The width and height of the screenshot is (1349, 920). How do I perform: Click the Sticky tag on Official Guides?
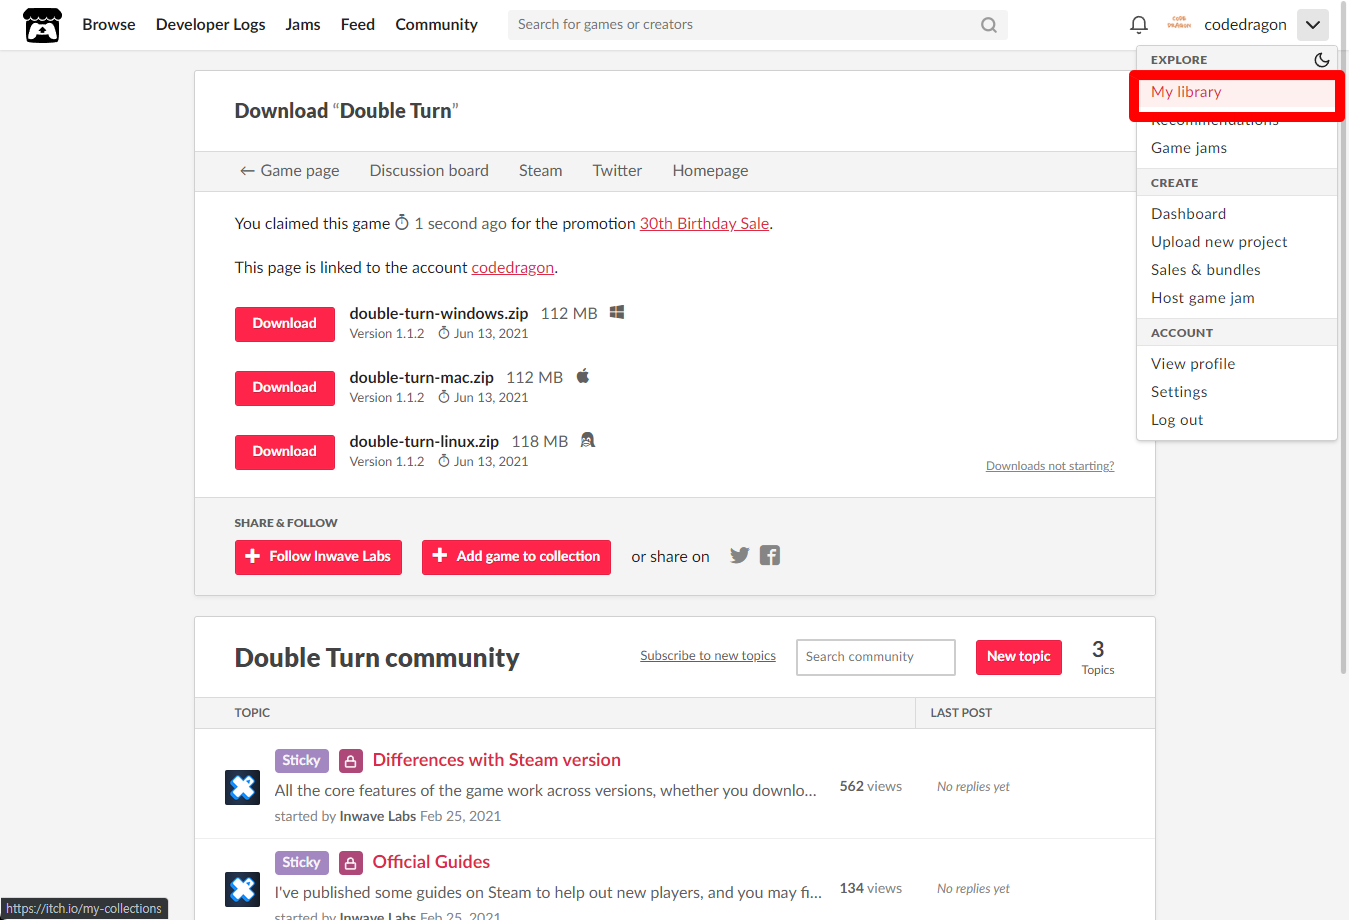(302, 863)
